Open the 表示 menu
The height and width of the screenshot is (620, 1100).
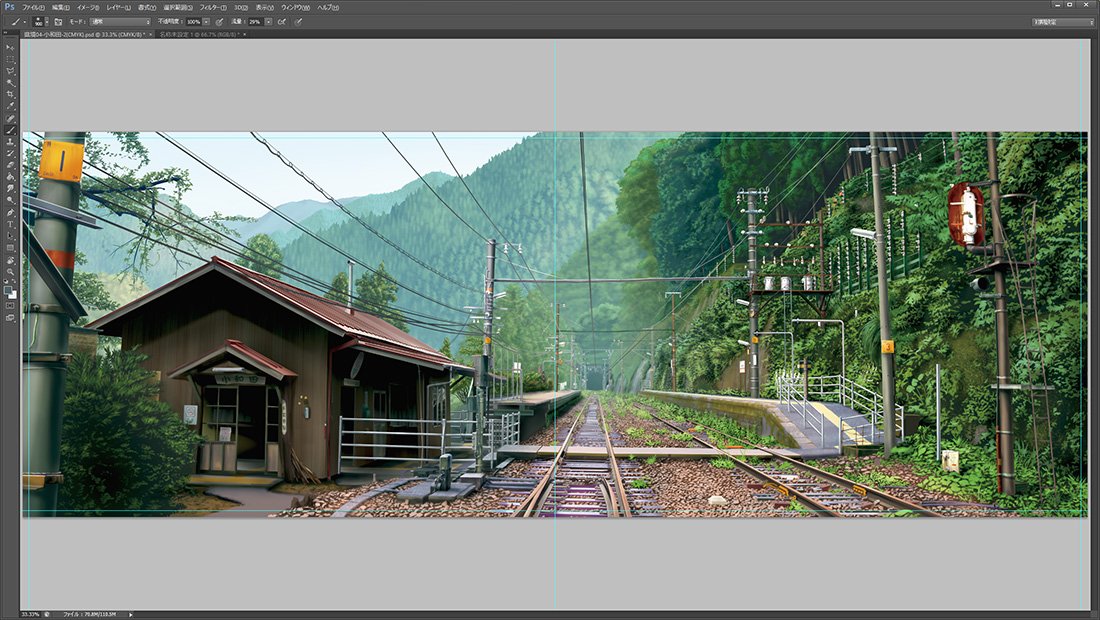pyautogui.click(x=264, y=8)
